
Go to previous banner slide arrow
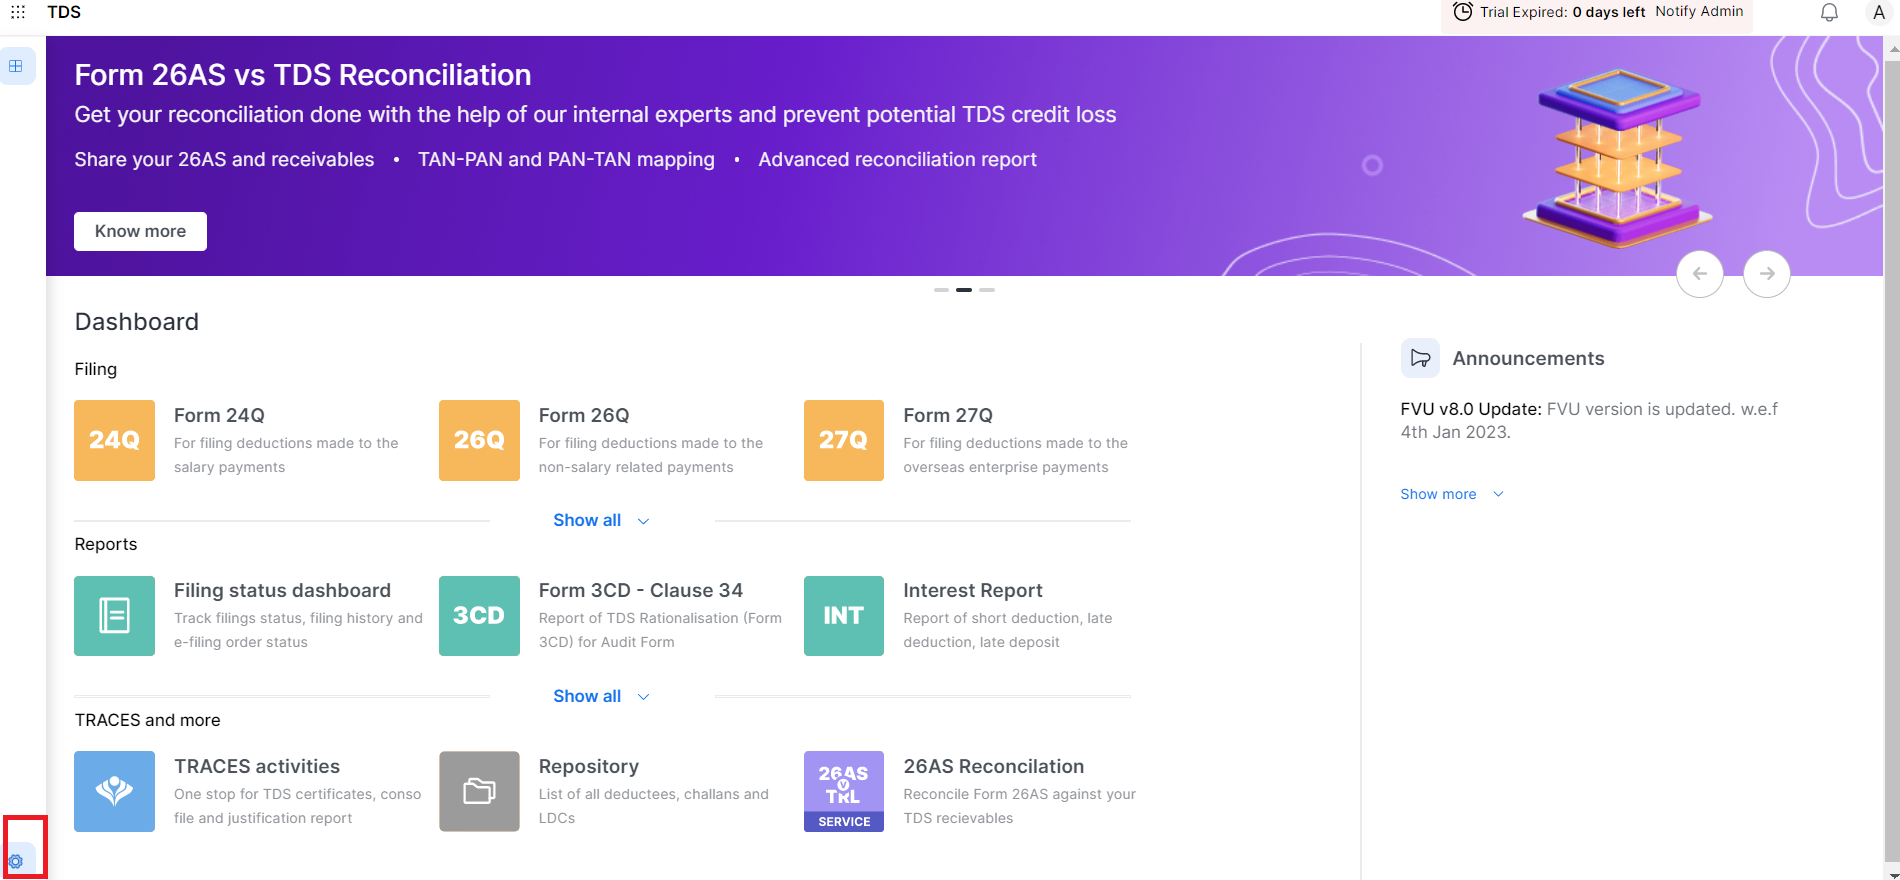[x=1699, y=274]
